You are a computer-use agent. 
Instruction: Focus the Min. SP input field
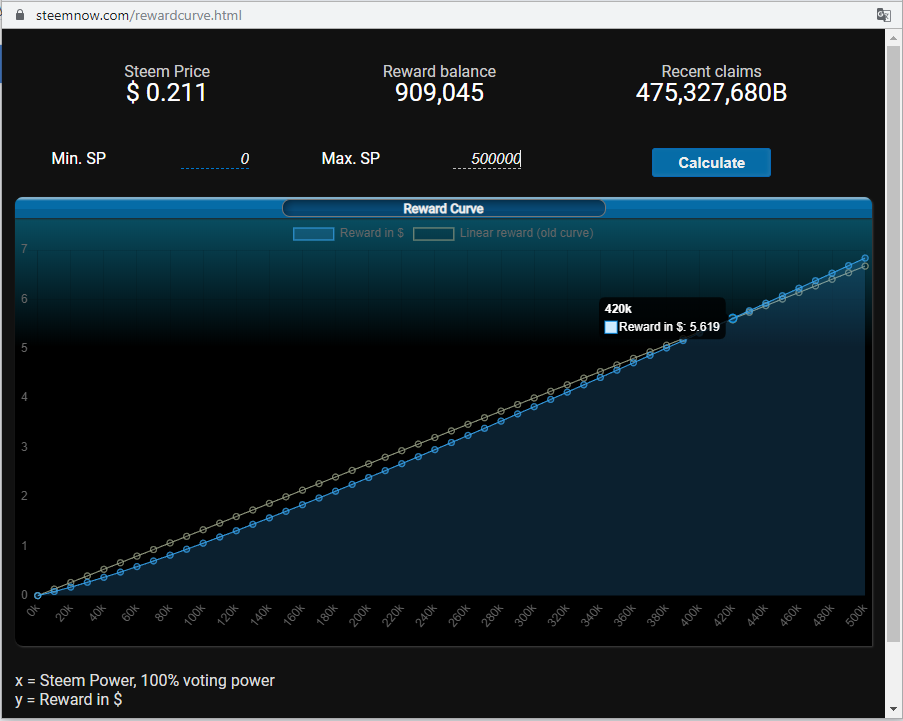215,159
